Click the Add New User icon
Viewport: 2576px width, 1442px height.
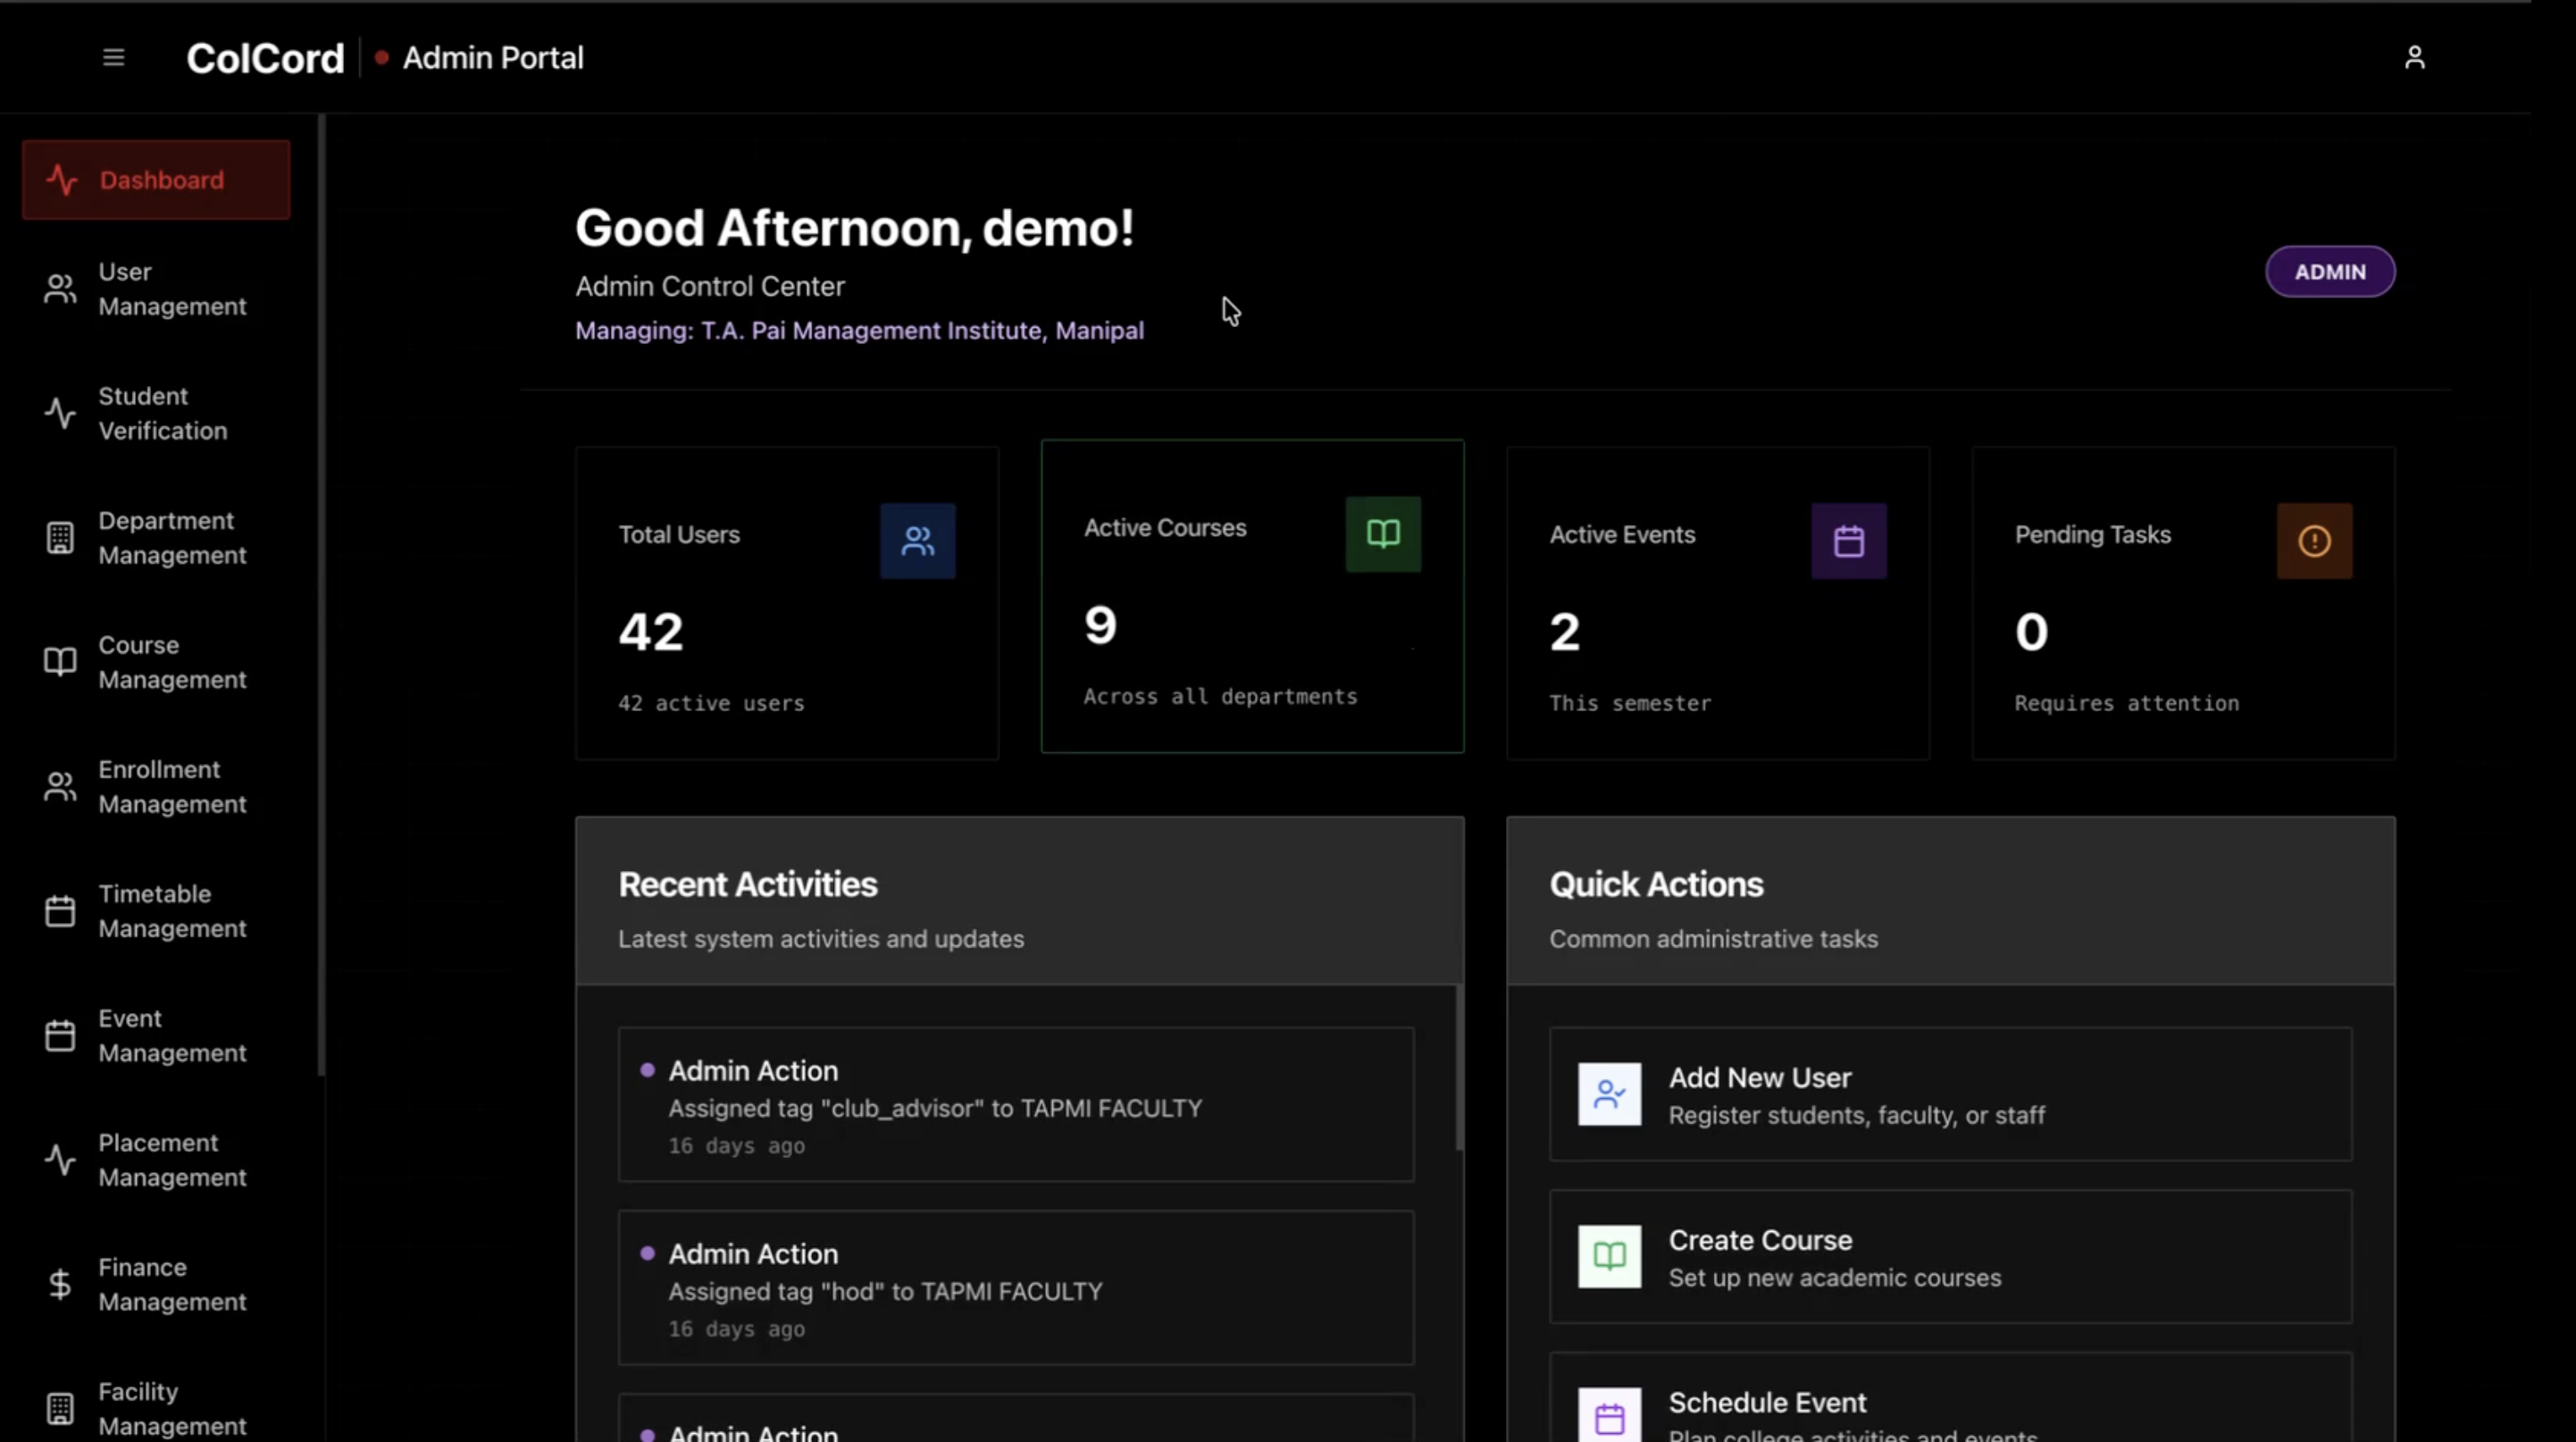tap(1609, 1094)
